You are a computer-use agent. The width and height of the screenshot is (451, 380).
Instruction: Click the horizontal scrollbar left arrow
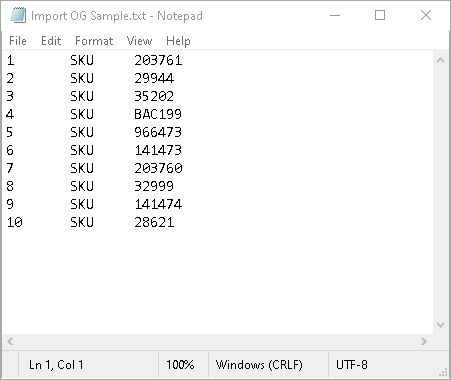tap(10, 341)
